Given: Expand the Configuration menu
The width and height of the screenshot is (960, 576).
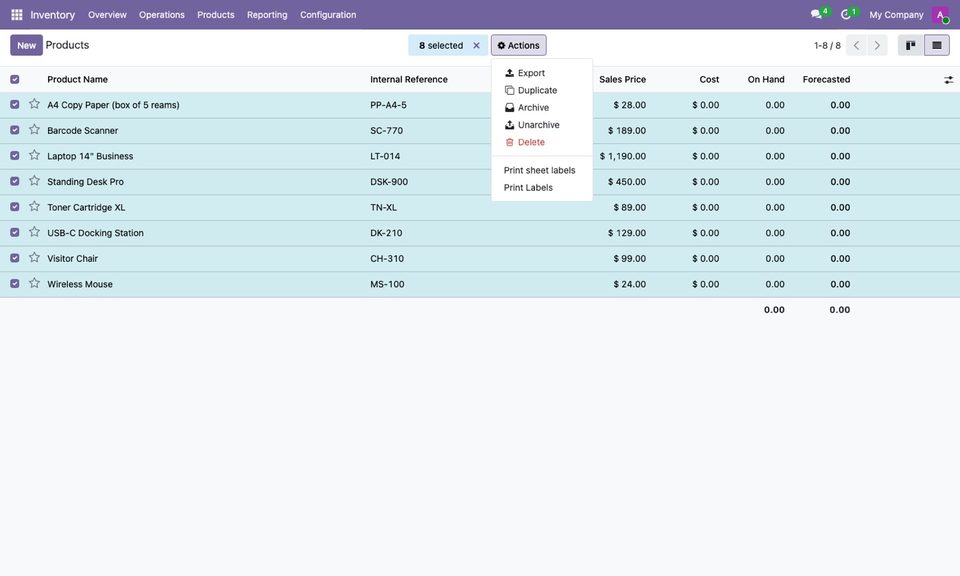Looking at the screenshot, I should coord(328,15).
